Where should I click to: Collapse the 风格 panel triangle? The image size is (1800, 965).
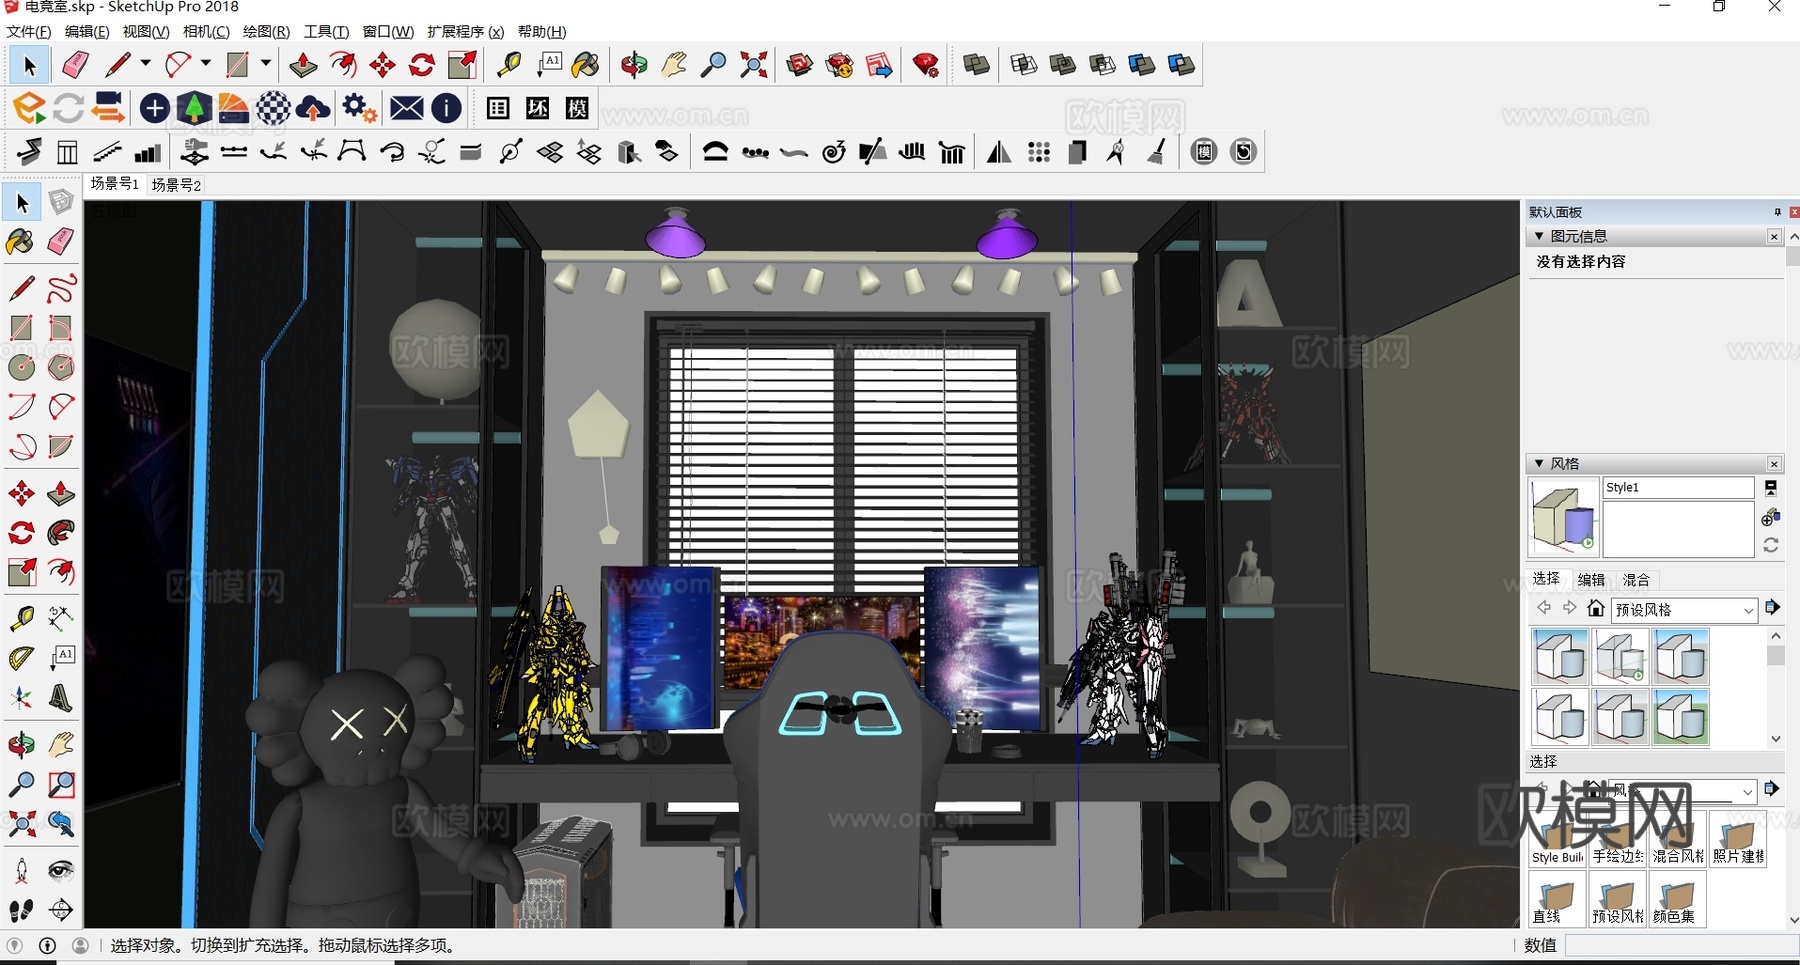tap(1539, 464)
